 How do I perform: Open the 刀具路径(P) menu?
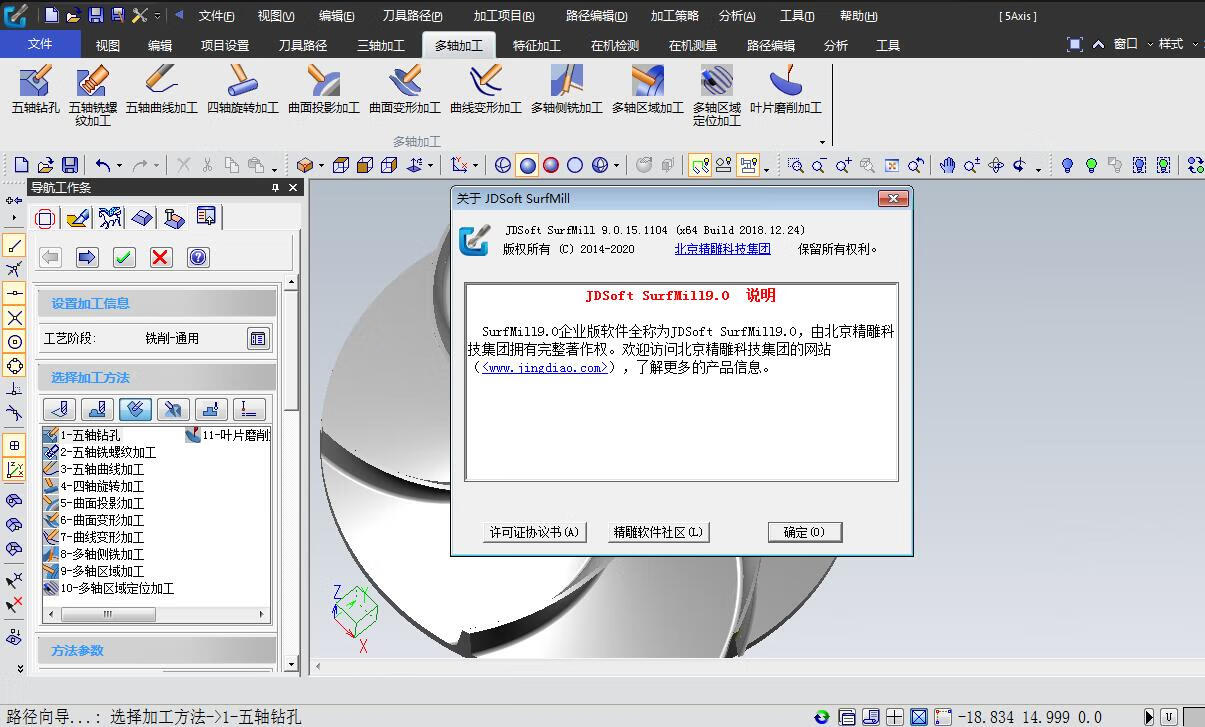point(412,16)
